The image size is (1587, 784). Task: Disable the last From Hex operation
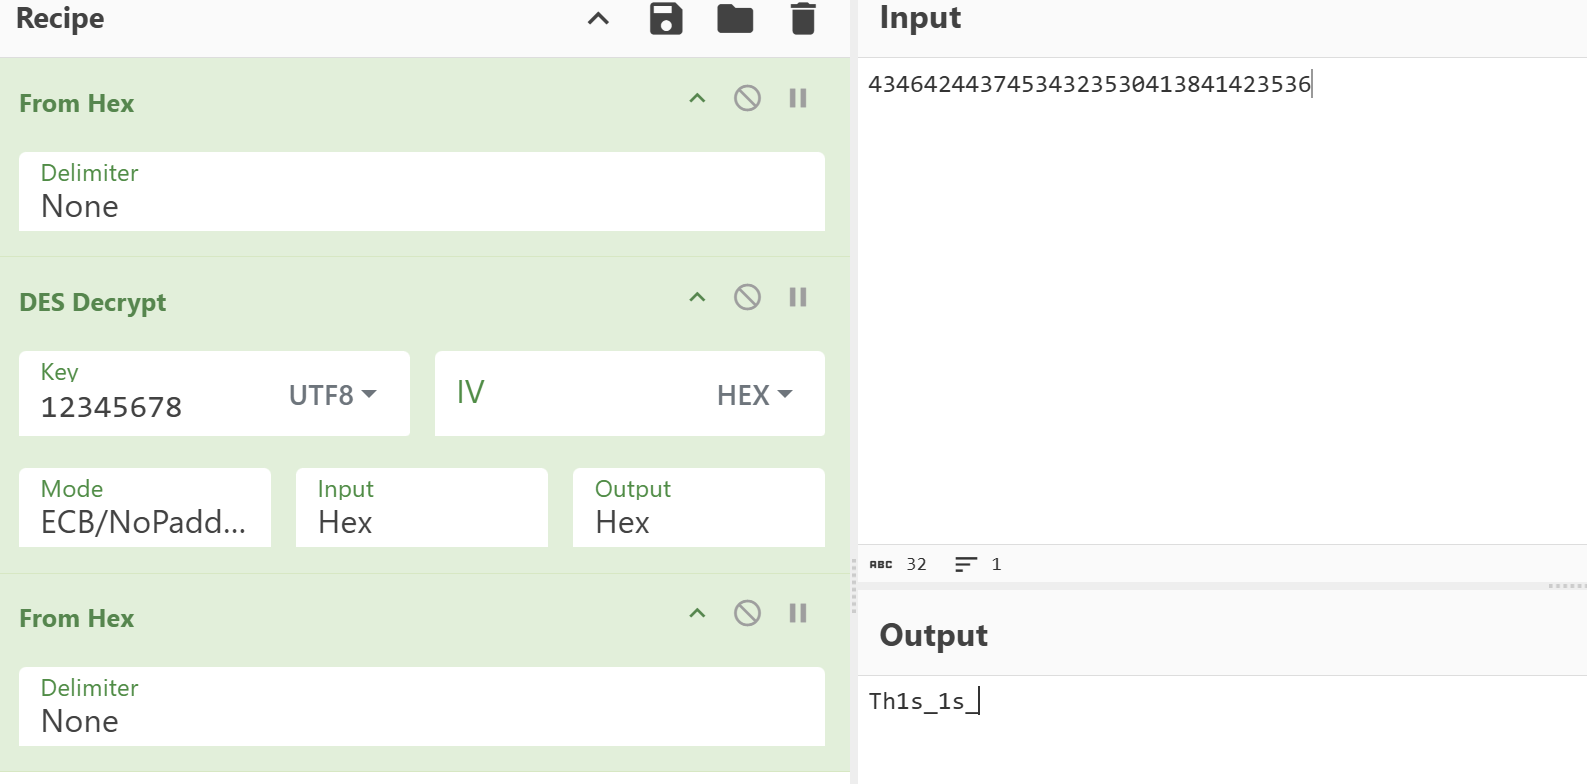tap(747, 613)
